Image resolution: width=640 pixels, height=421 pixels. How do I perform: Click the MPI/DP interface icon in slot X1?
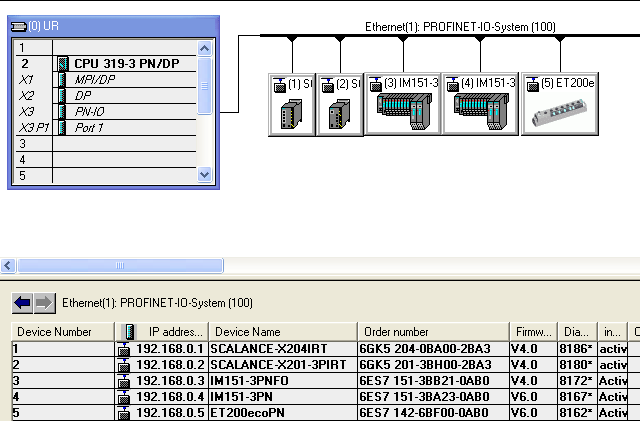62,80
